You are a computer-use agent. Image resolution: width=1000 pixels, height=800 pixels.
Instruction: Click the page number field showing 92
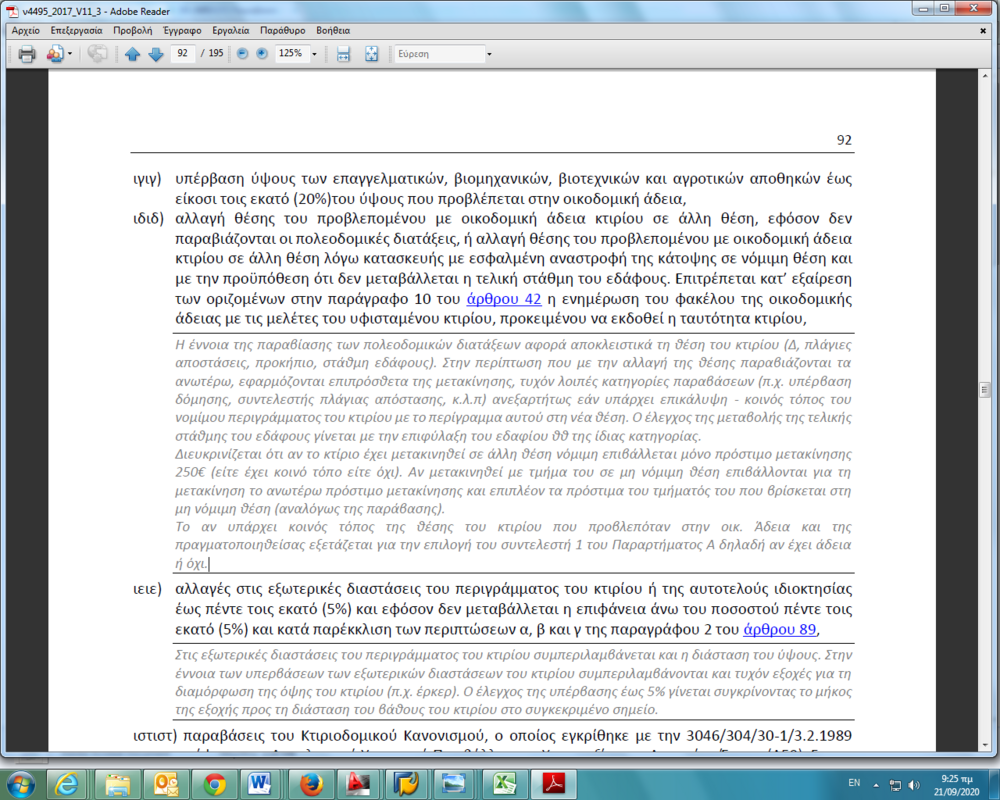point(183,54)
